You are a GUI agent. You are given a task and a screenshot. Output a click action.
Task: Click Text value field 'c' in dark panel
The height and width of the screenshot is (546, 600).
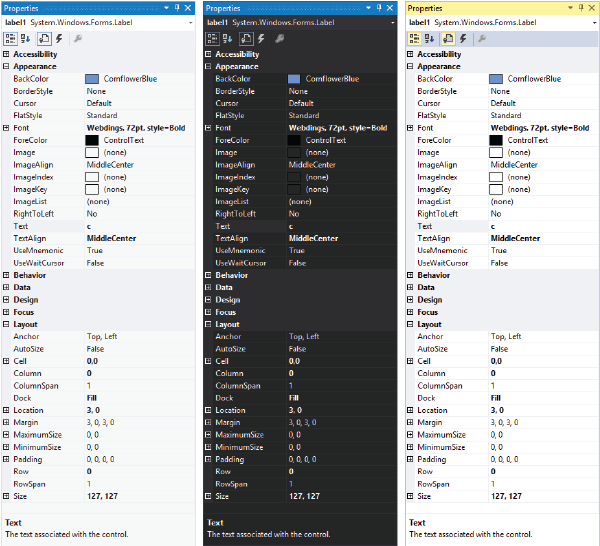coord(341,226)
